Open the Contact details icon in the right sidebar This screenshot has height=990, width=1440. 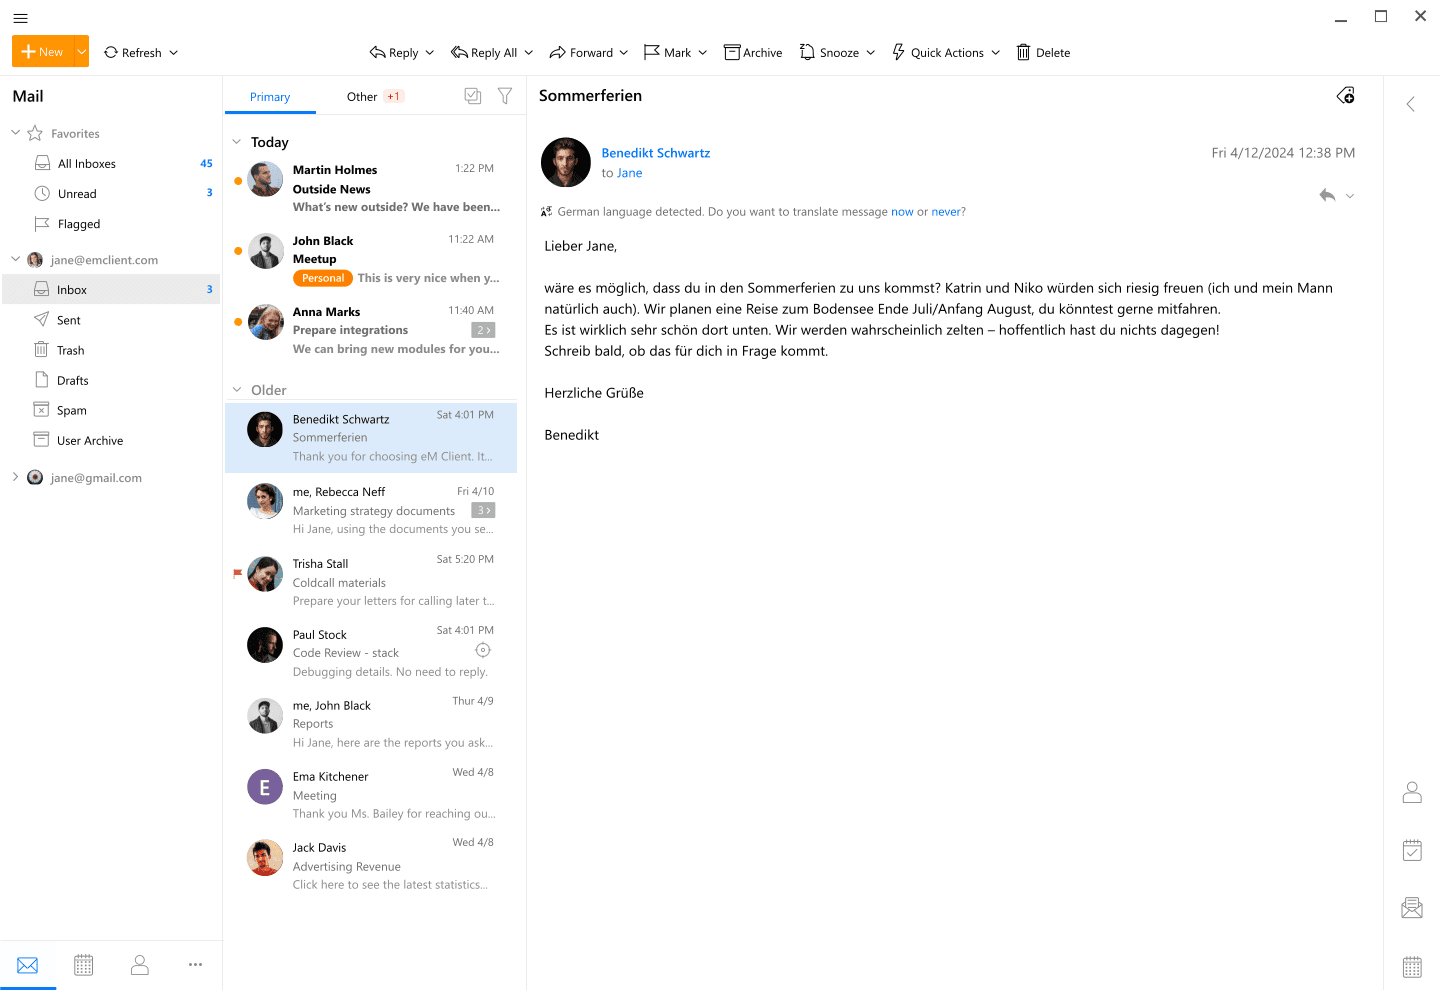[x=1411, y=790]
